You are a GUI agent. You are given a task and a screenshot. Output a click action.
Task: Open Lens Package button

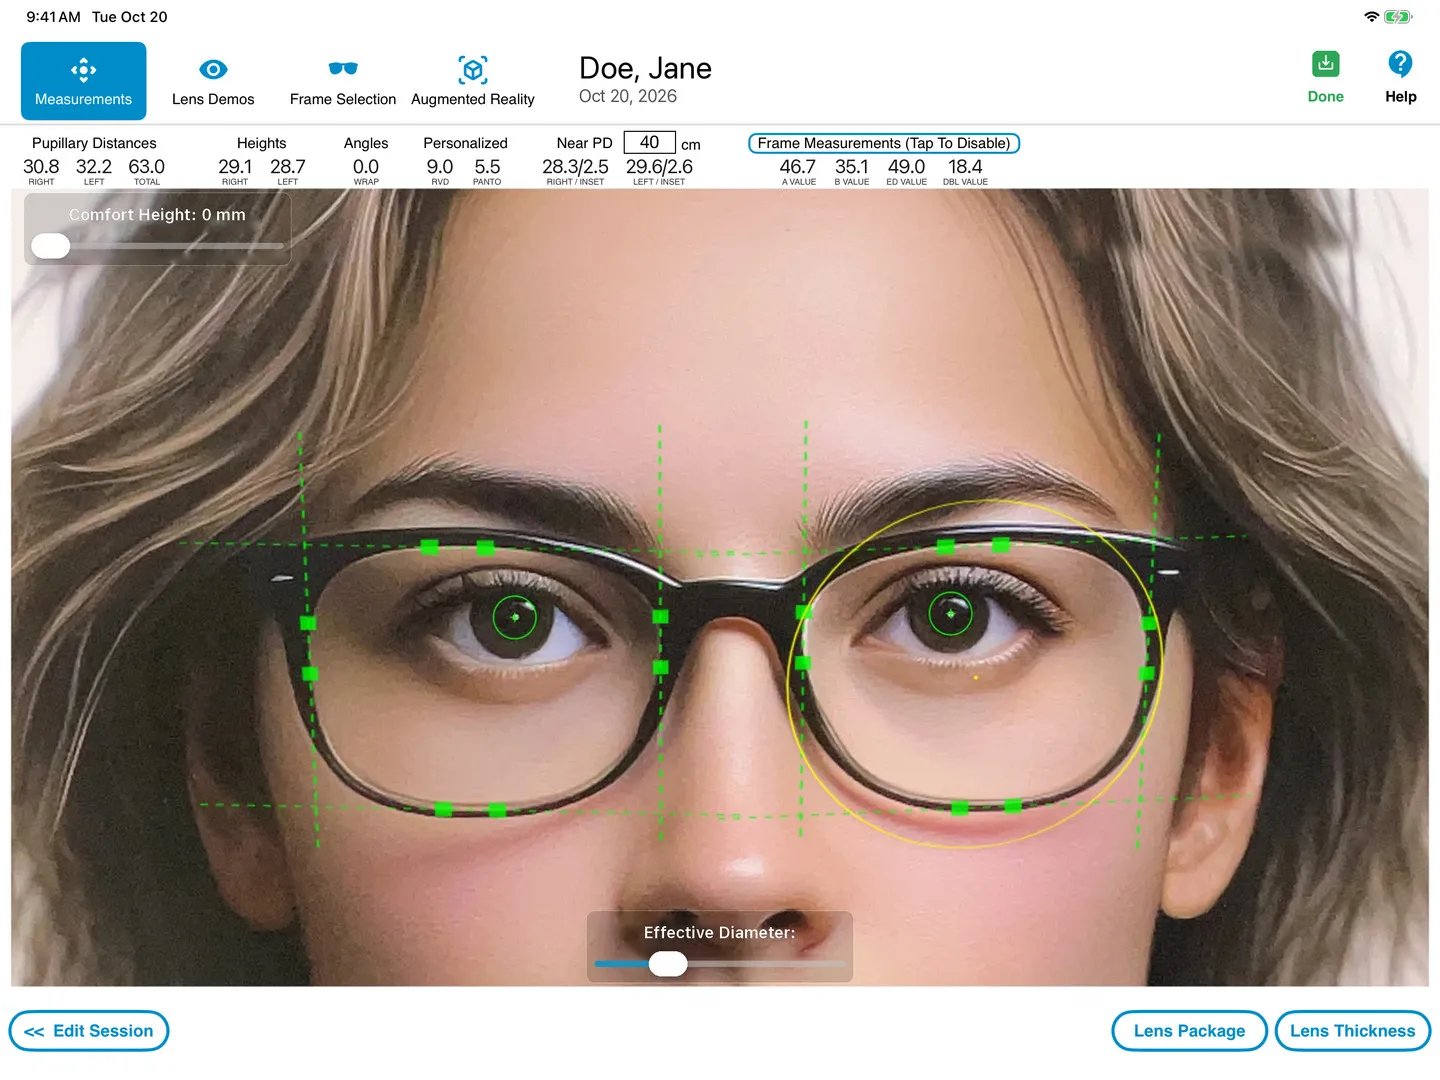1189,1031
